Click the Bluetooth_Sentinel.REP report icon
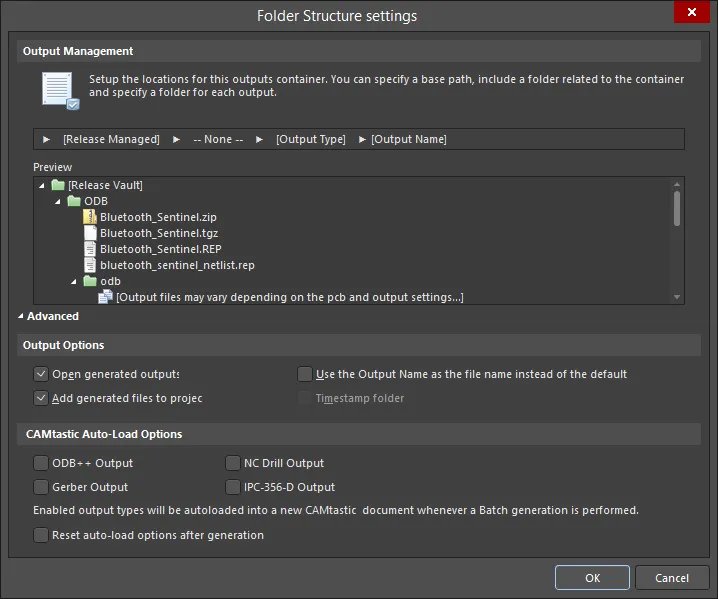718x599 pixels. (90, 249)
